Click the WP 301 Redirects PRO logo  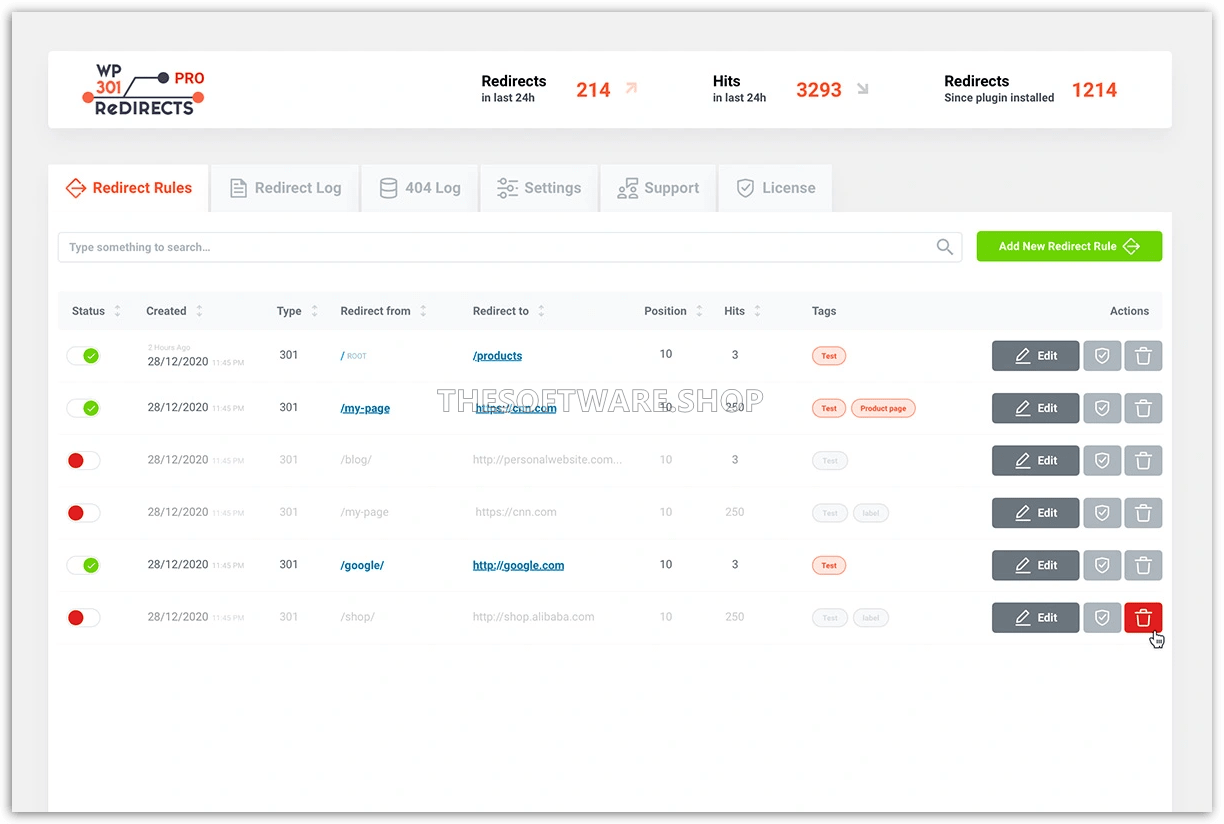[x=143, y=89]
